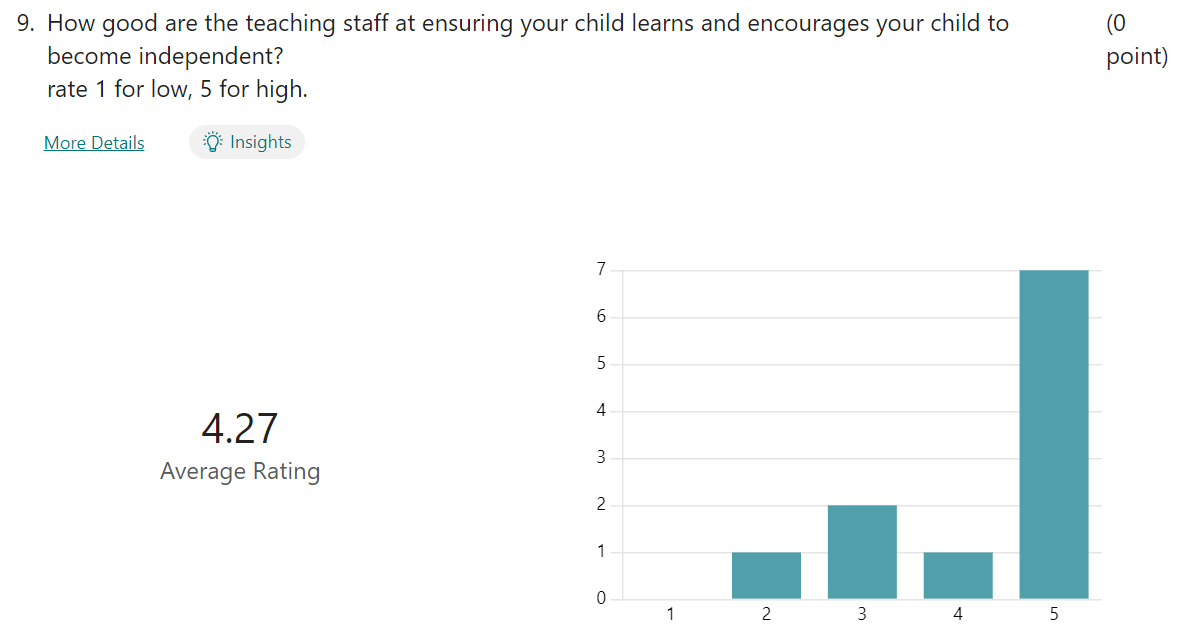Click y-axis label 7
The image size is (1185, 643).
click(x=602, y=270)
